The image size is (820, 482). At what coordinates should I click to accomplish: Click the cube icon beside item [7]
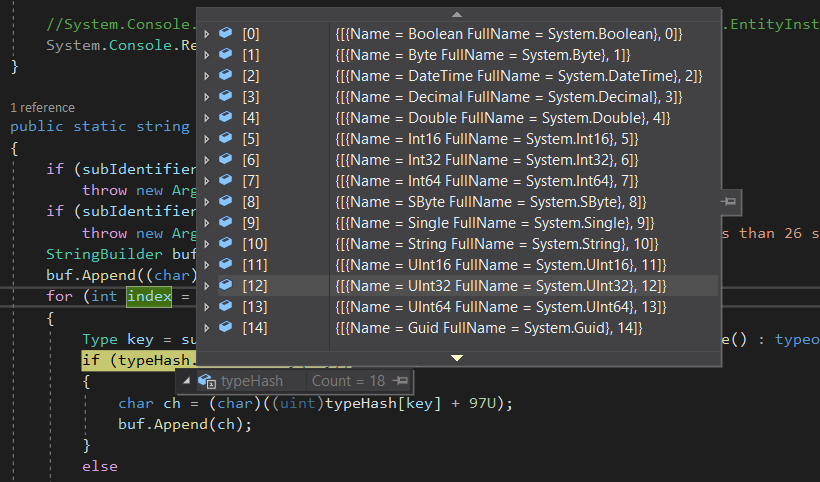(x=225, y=181)
